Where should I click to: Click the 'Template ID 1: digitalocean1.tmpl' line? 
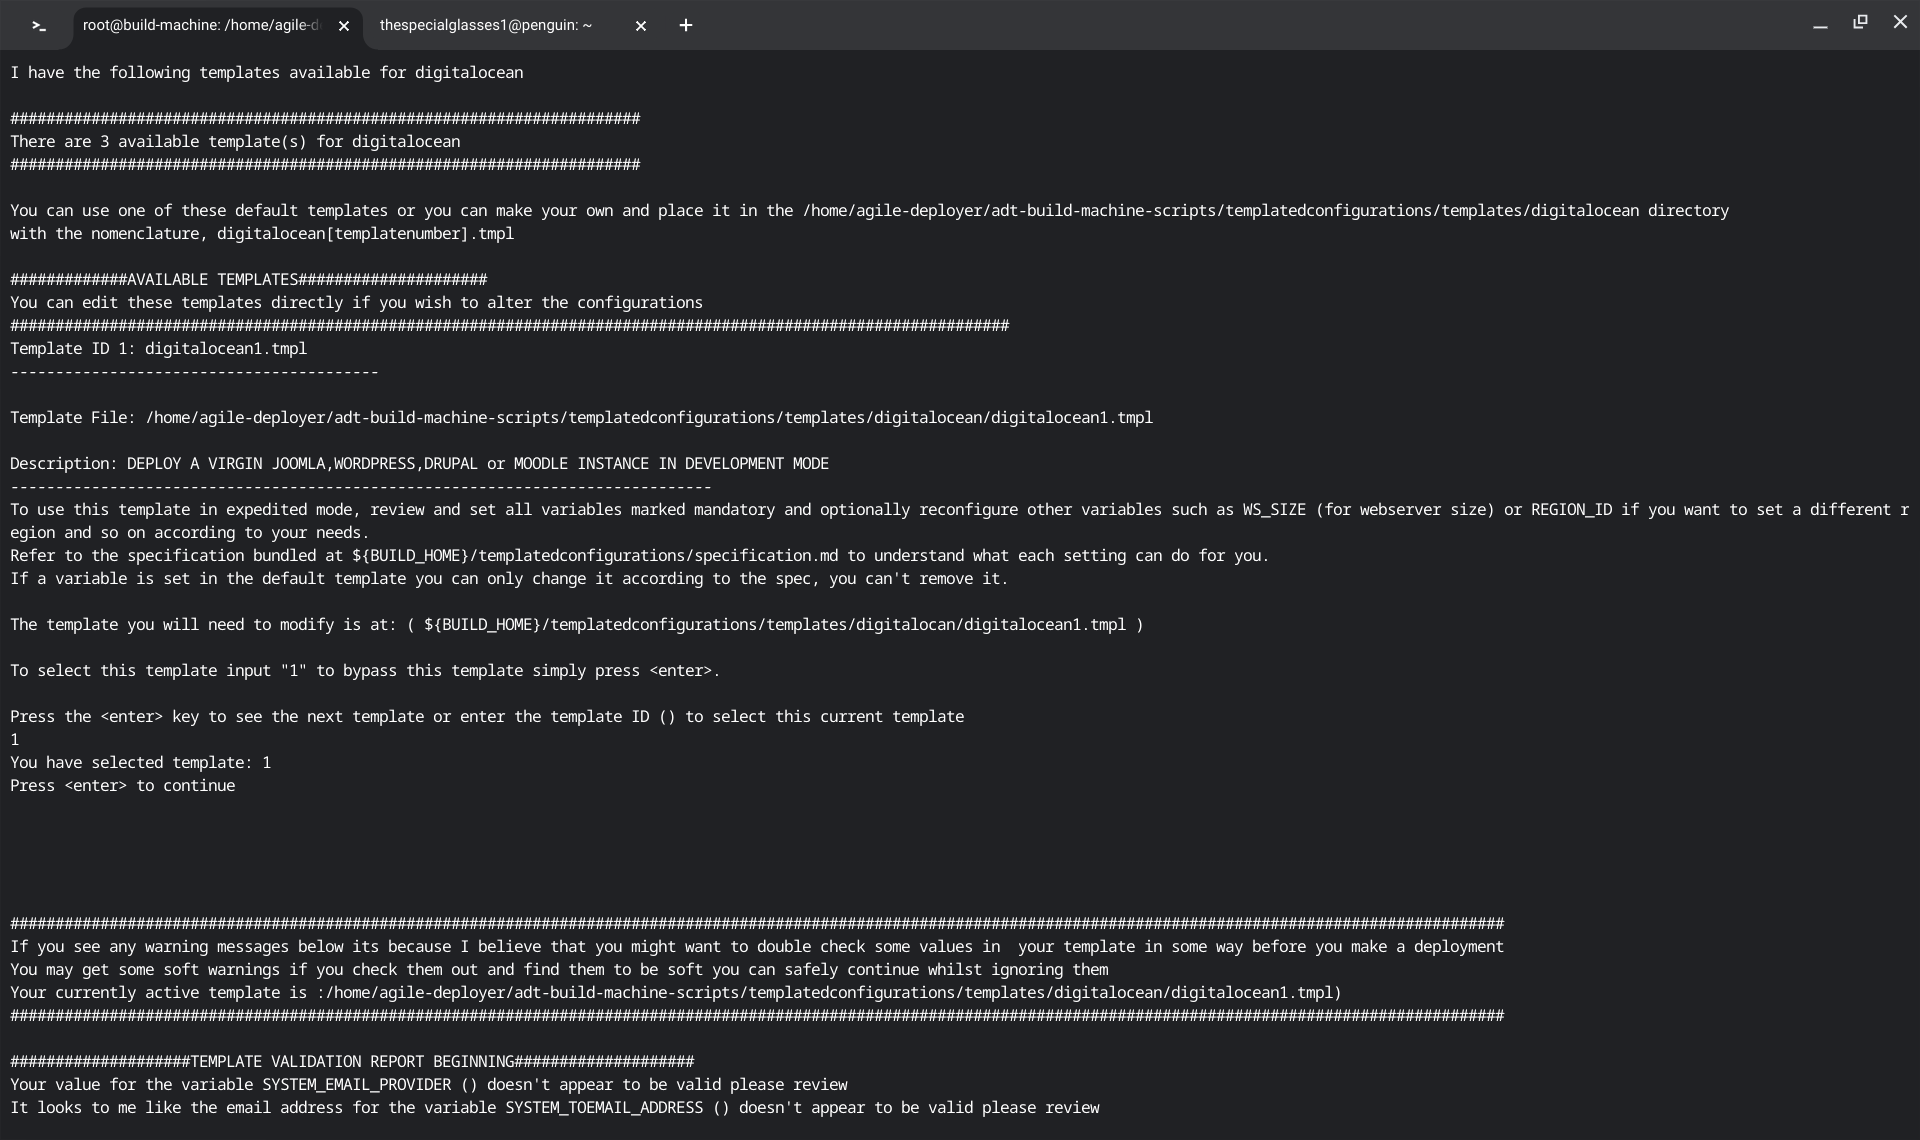click(x=158, y=349)
